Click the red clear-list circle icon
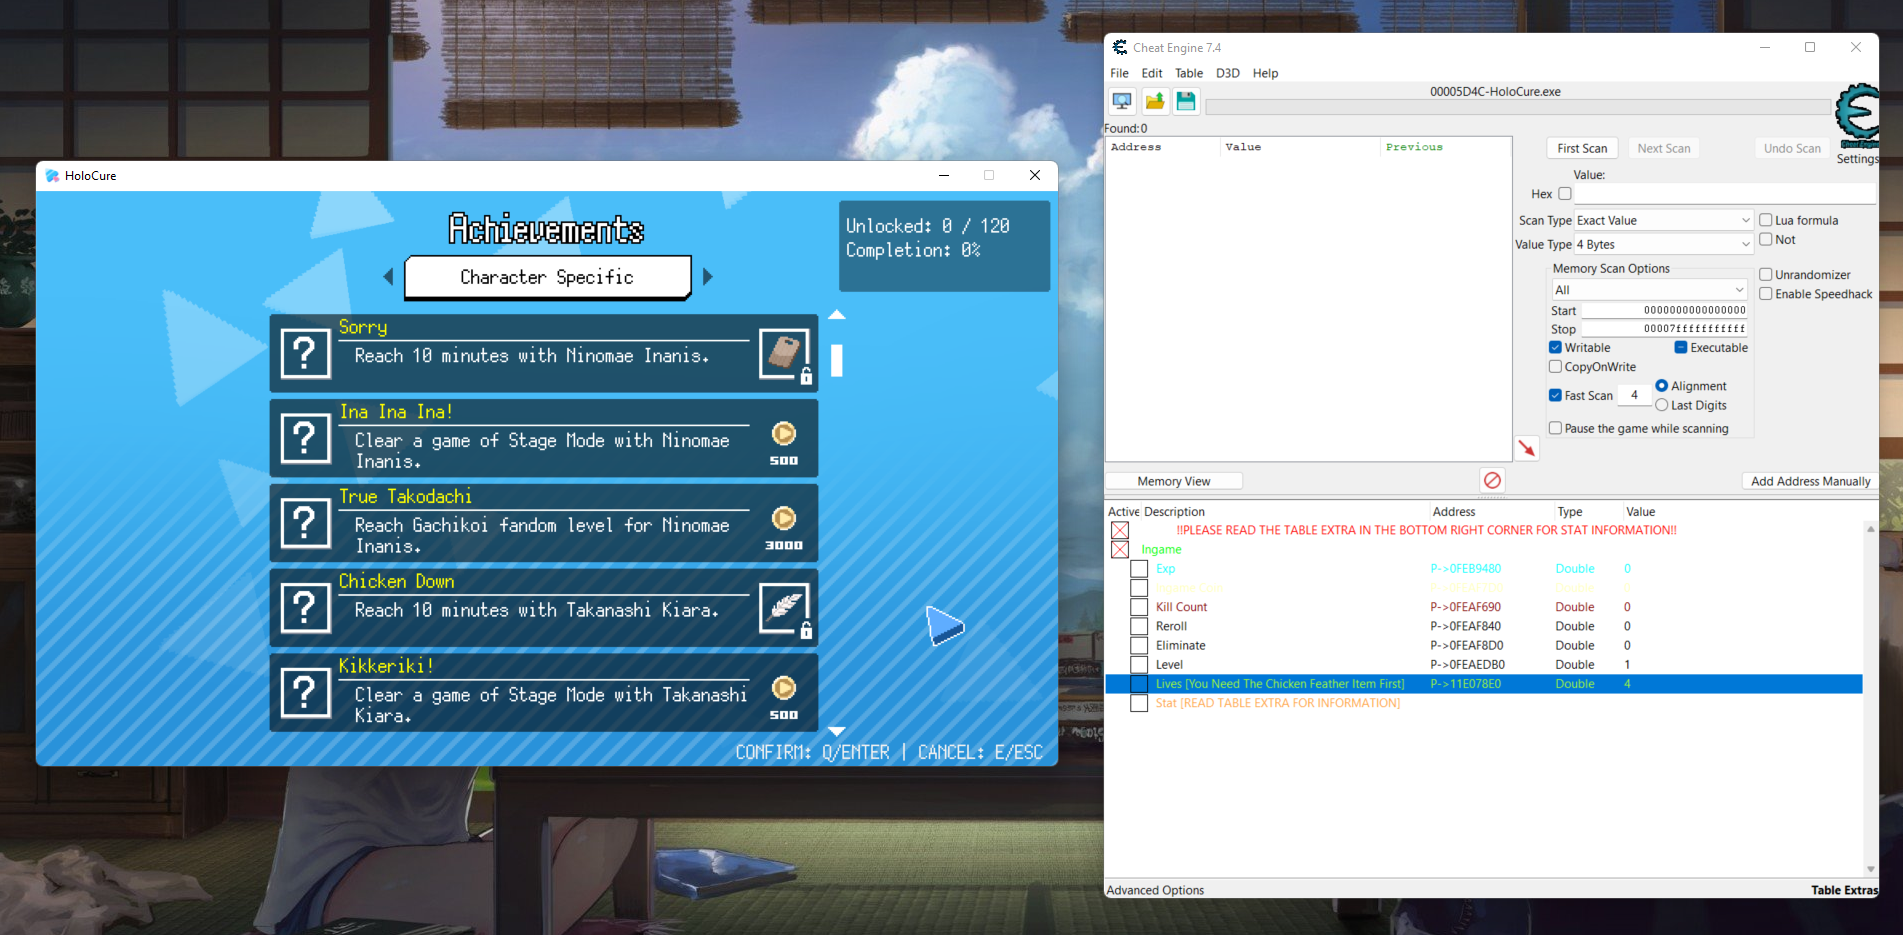The height and width of the screenshot is (935, 1903). point(1492,480)
